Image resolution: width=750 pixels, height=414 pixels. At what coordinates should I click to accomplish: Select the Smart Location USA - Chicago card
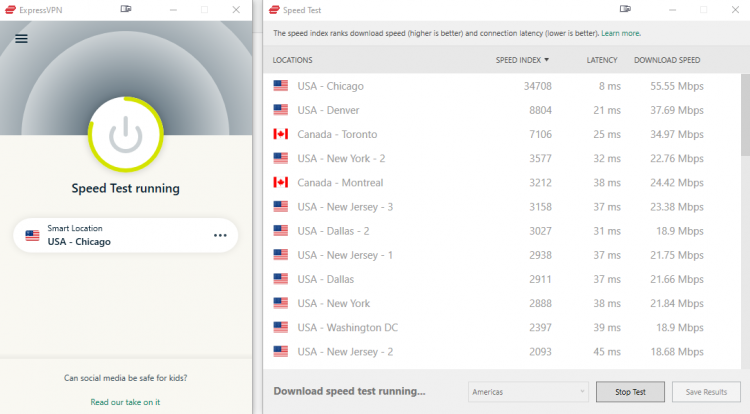[x=126, y=235]
